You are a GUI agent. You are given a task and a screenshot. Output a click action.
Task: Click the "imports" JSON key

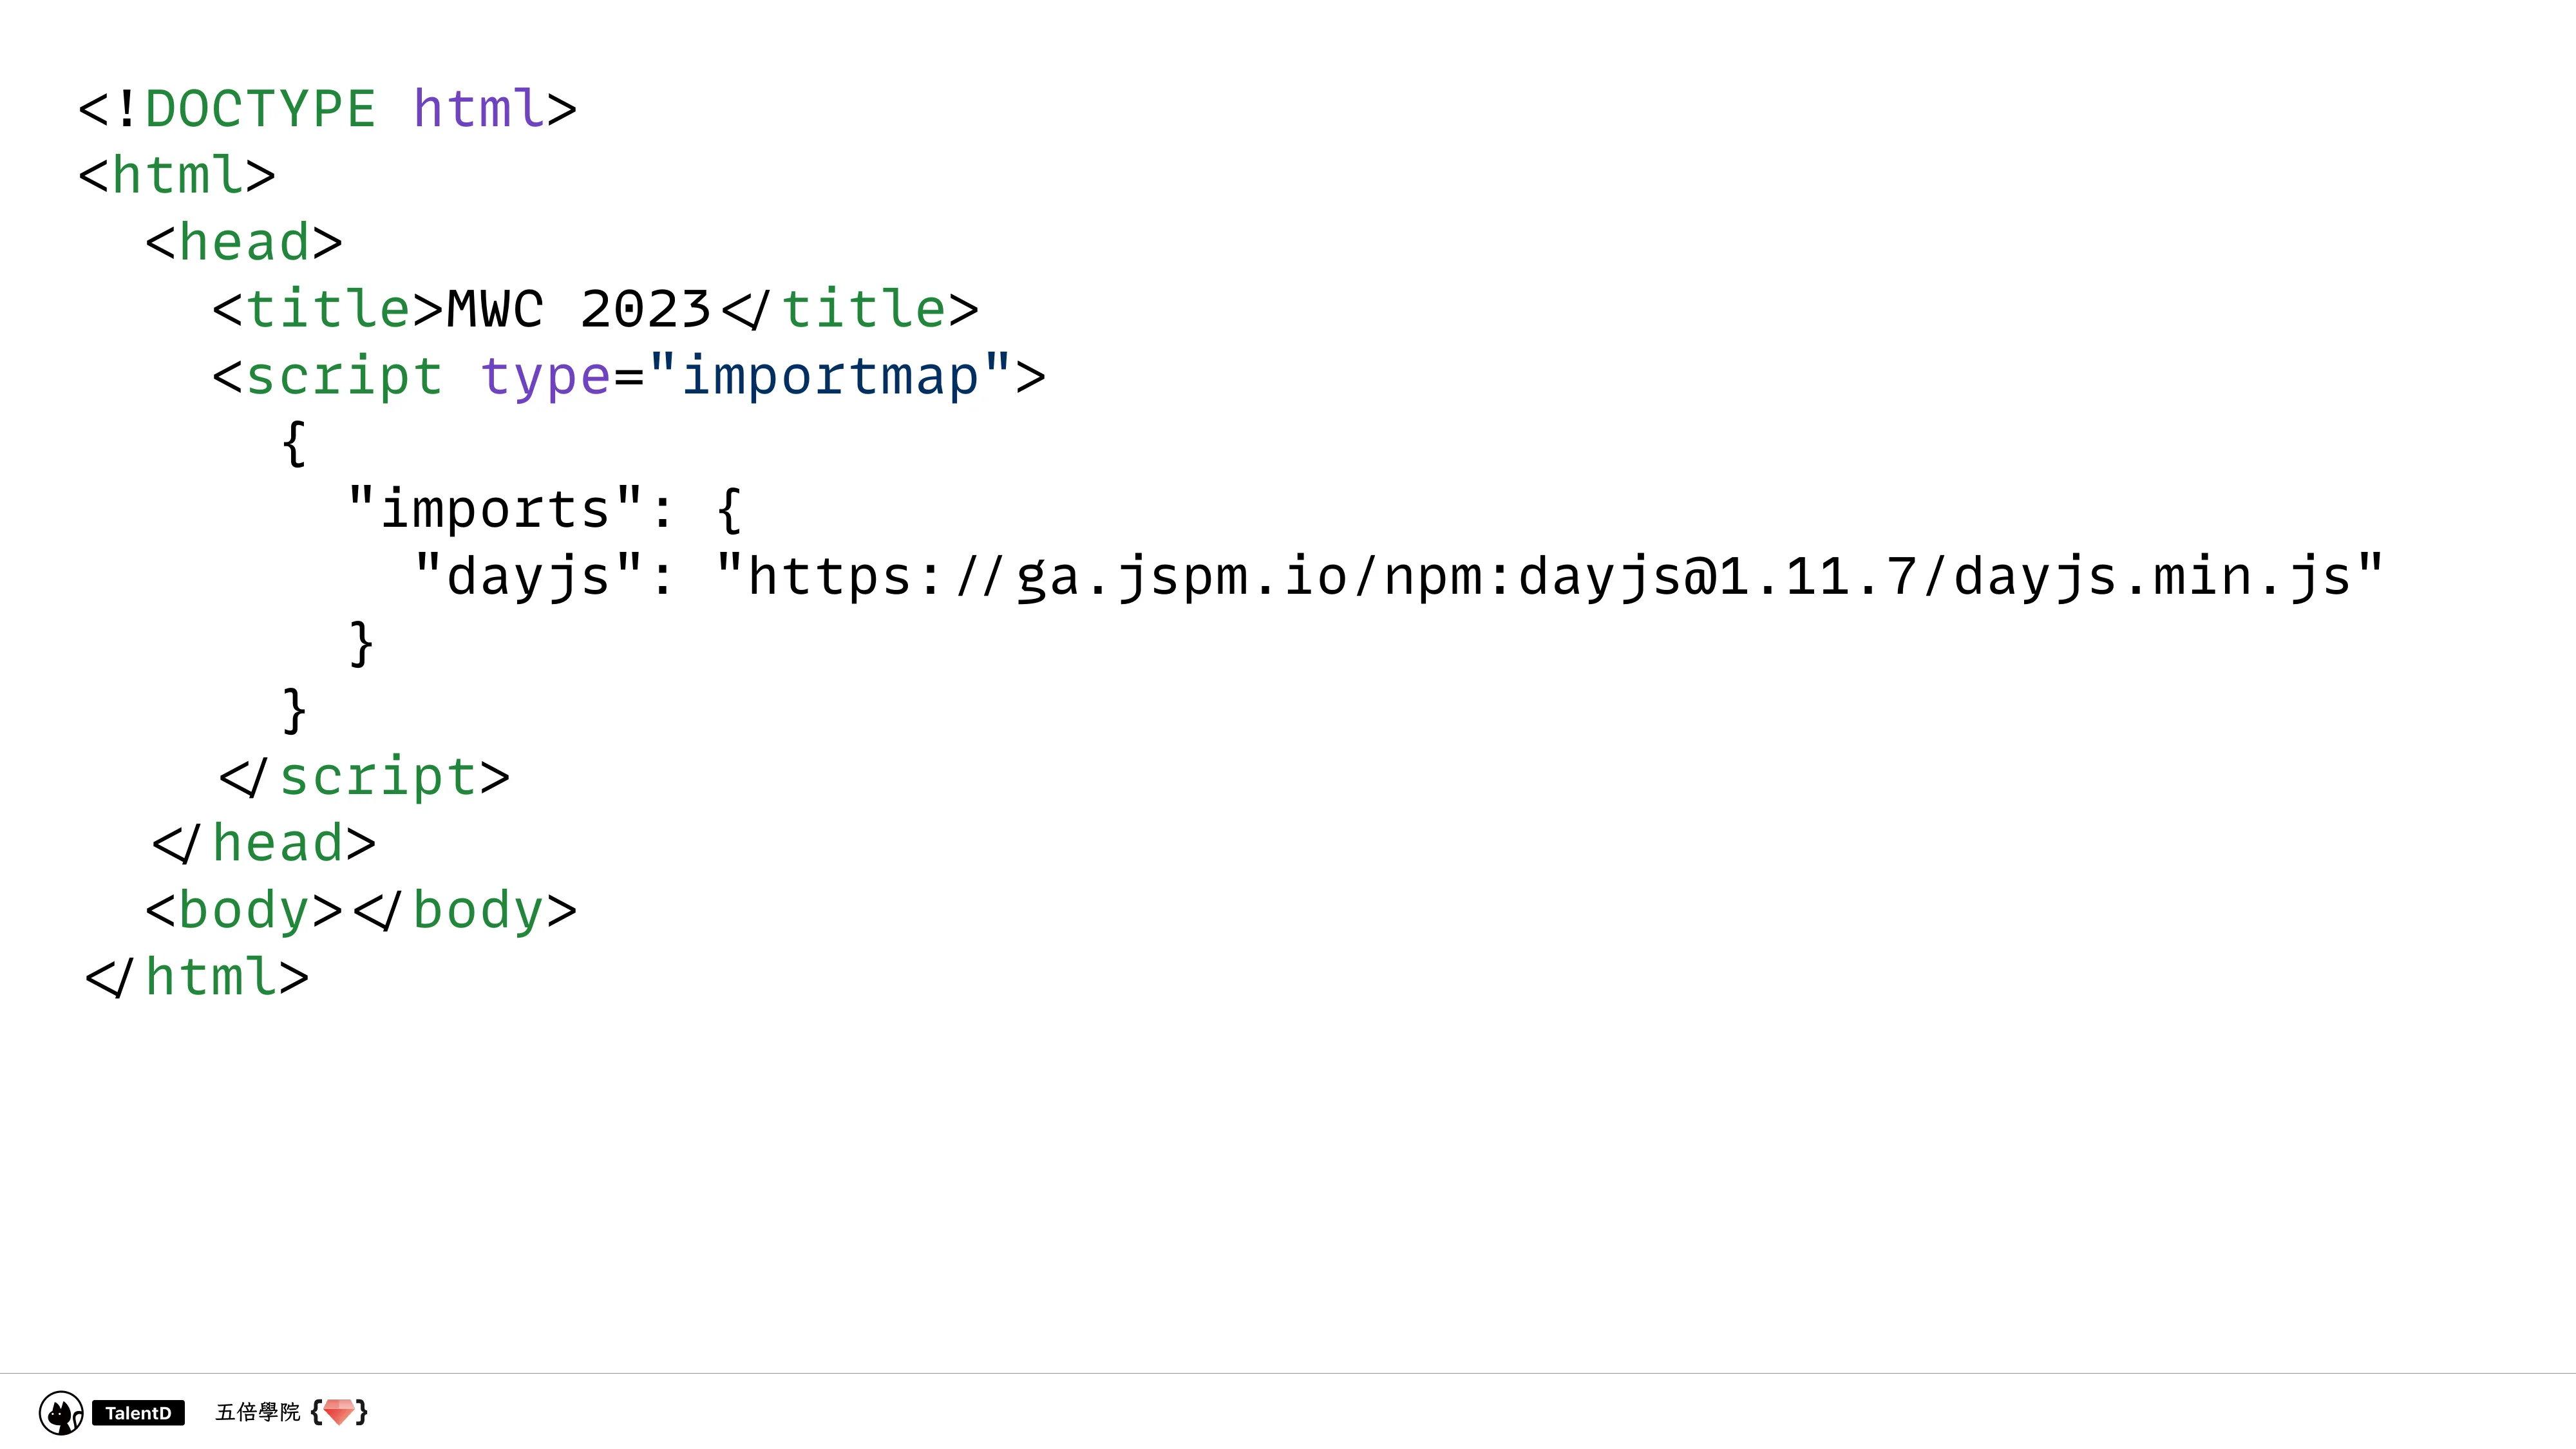(495, 509)
